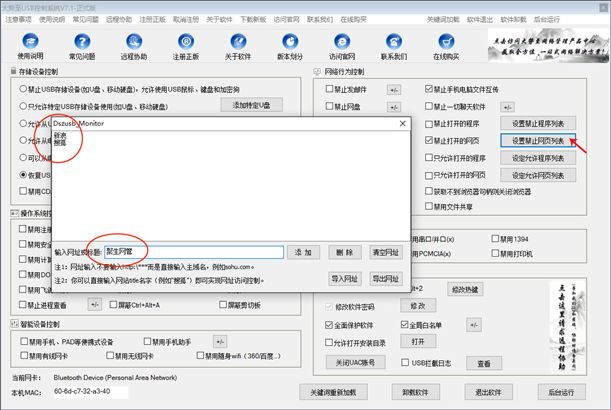Click +/- button beside 禁用手机助手
Screen dimensions: 611x410
[220, 342]
